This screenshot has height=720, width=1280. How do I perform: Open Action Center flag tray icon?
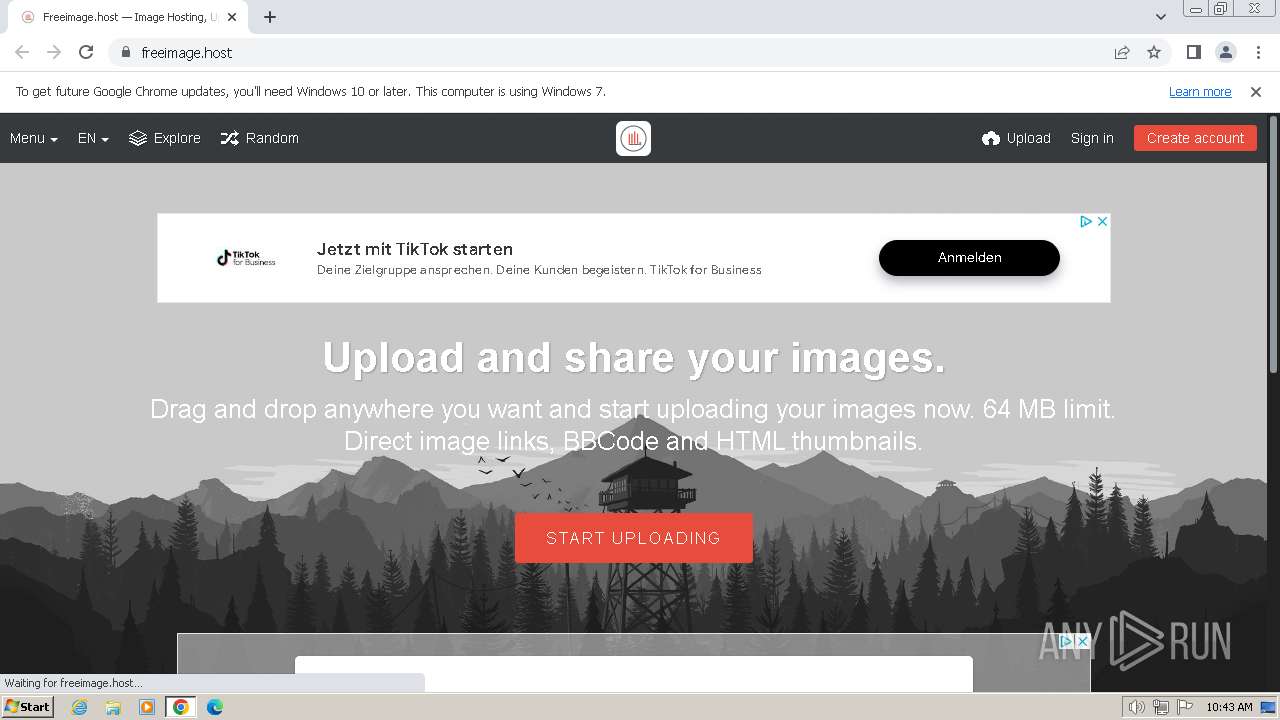point(1185,707)
